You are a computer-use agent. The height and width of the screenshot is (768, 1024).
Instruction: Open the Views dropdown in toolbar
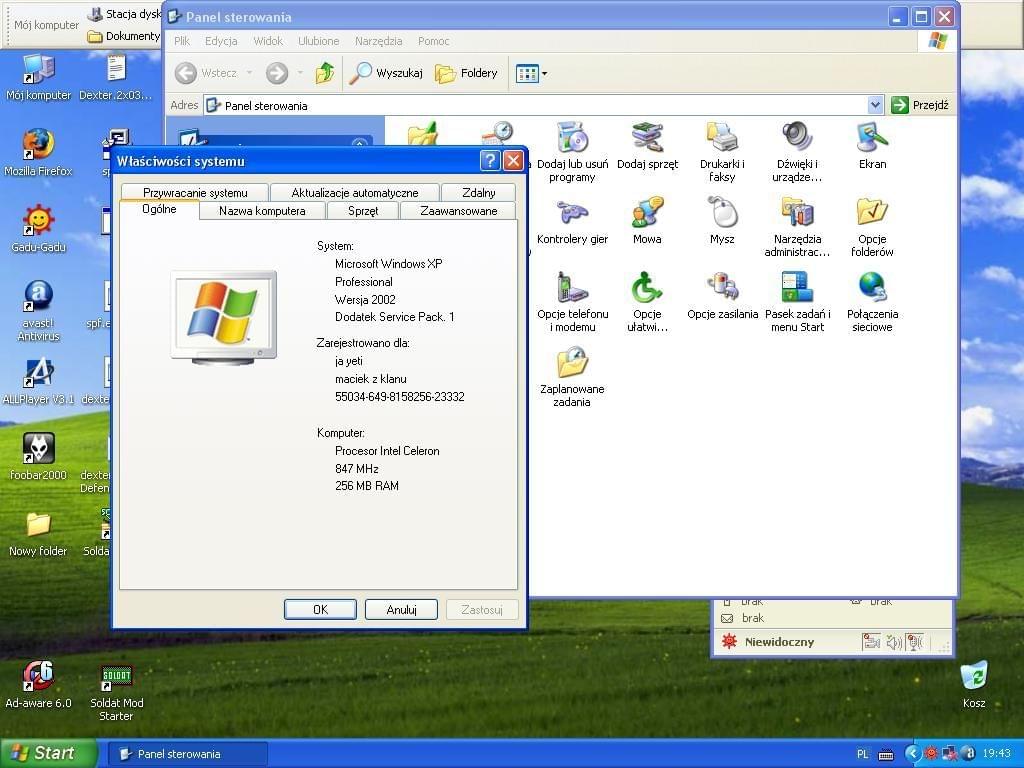coord(531,73)
